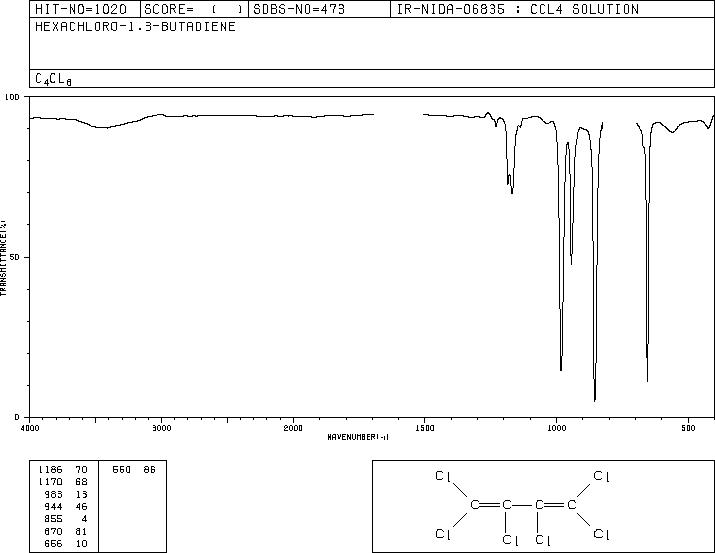This screenshot has width=715, height=553.
Task: Click the 50 mark on the transmittance axis
Action: 14,257
